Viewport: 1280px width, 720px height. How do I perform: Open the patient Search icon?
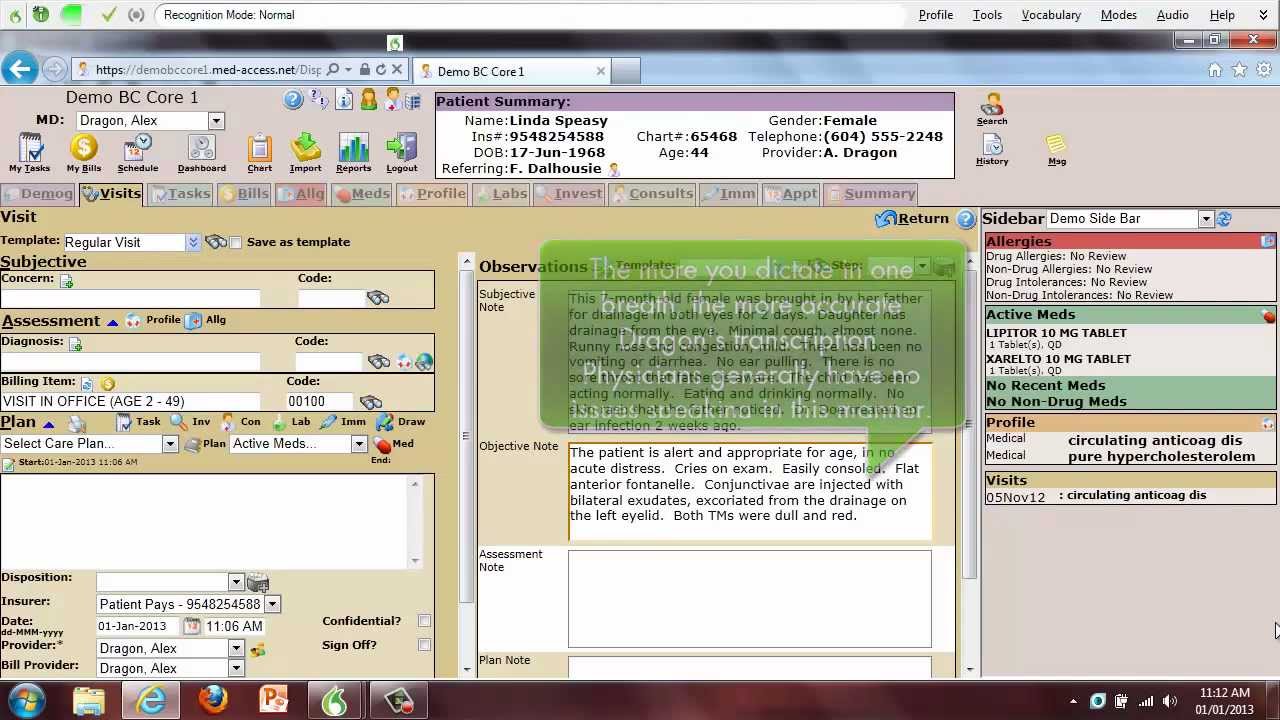pos(992,110)
